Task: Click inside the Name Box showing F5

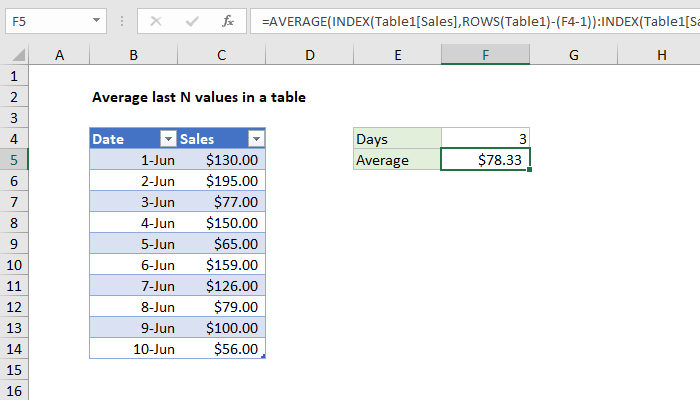Action: (45, 19)
